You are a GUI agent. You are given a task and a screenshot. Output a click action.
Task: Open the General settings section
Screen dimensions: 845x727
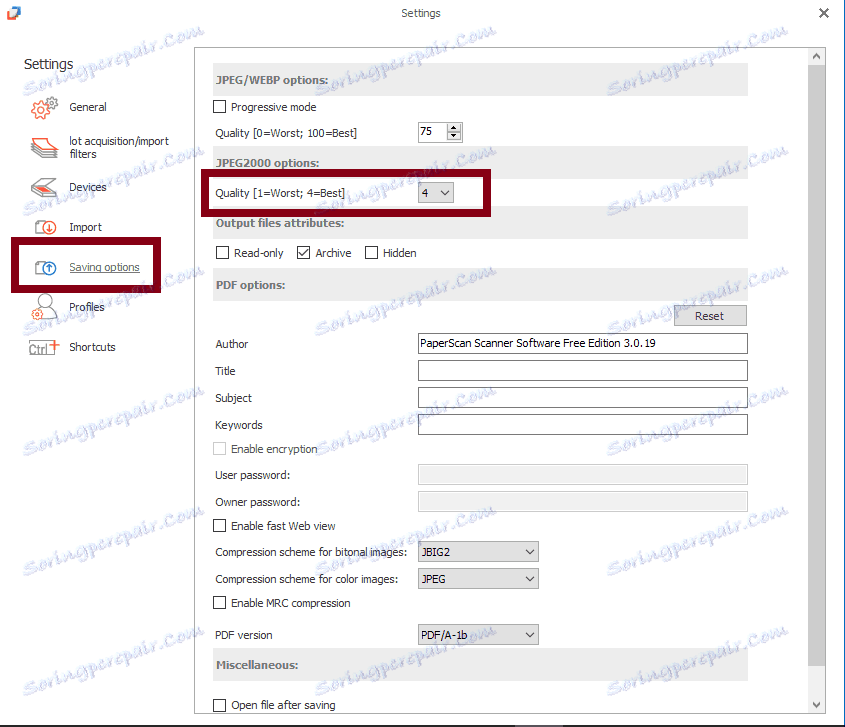pyautogui.click(x=88, y=107)
